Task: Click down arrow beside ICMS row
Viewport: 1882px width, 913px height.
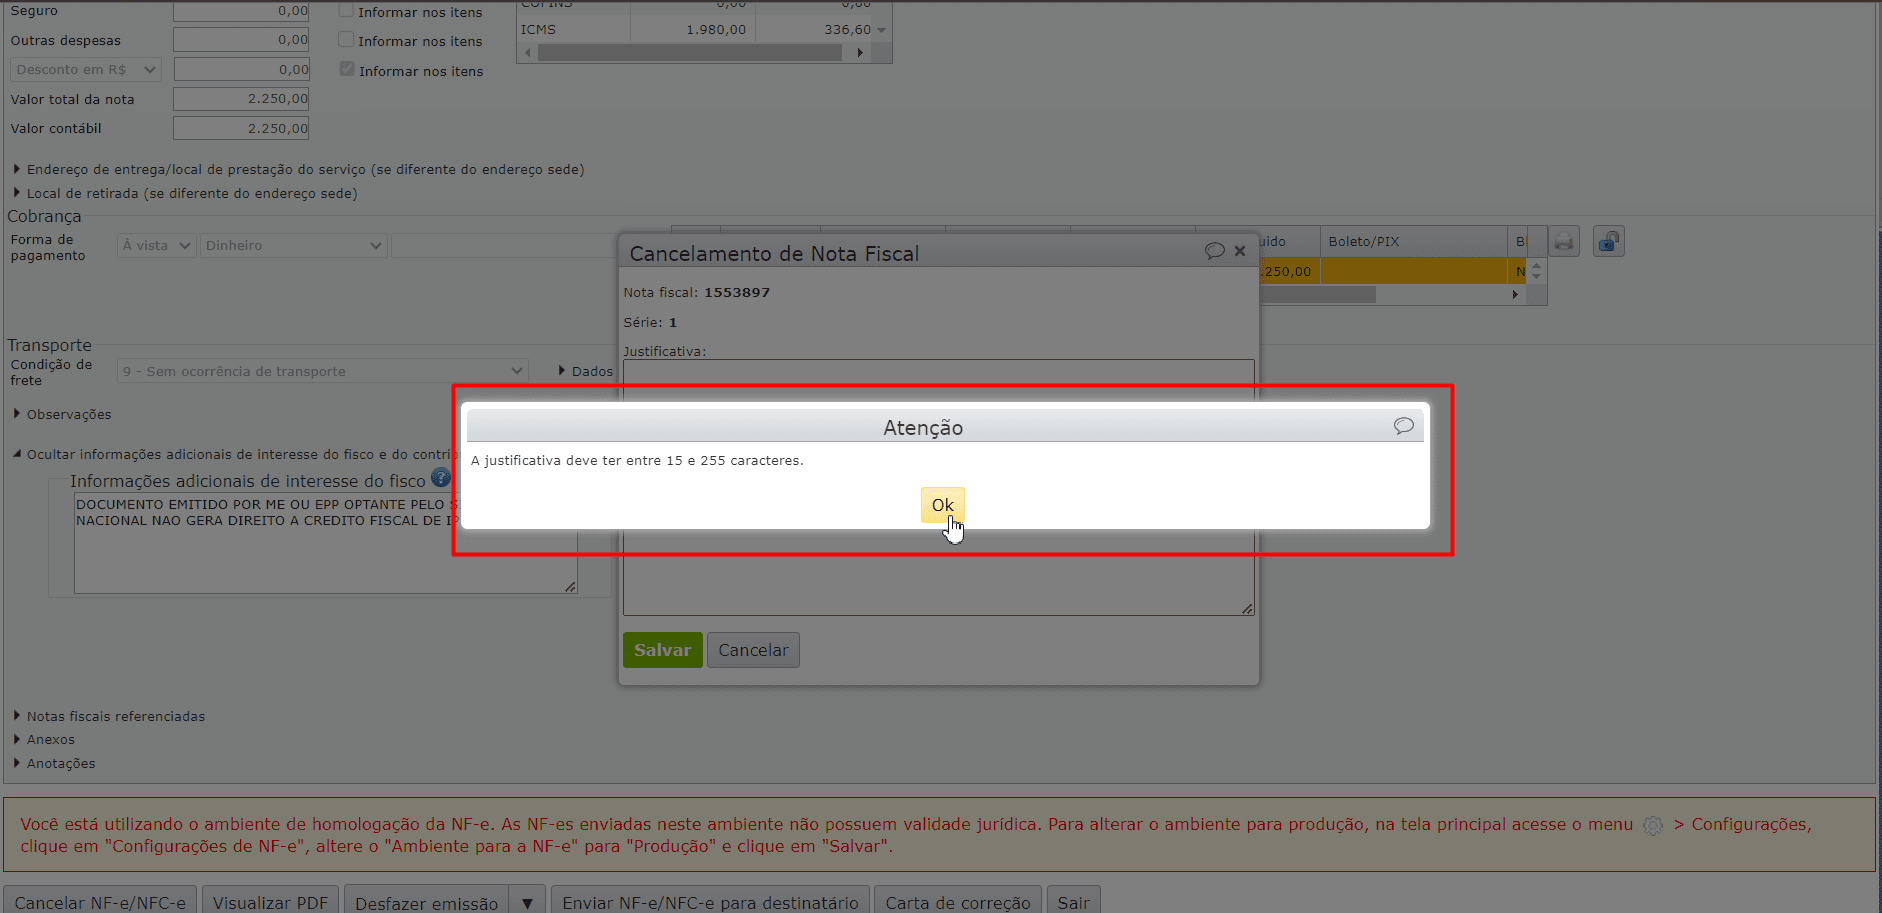Action: (x=881, y=30)
